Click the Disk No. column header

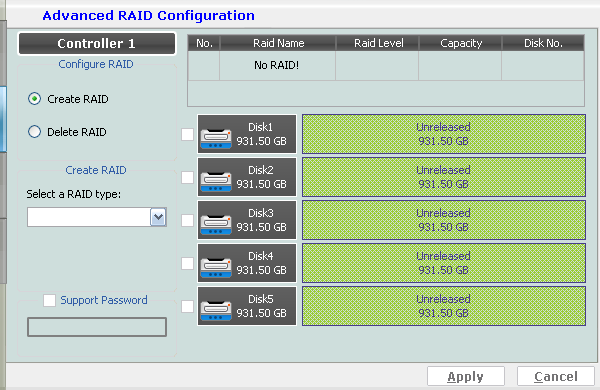tap(543, 43)
